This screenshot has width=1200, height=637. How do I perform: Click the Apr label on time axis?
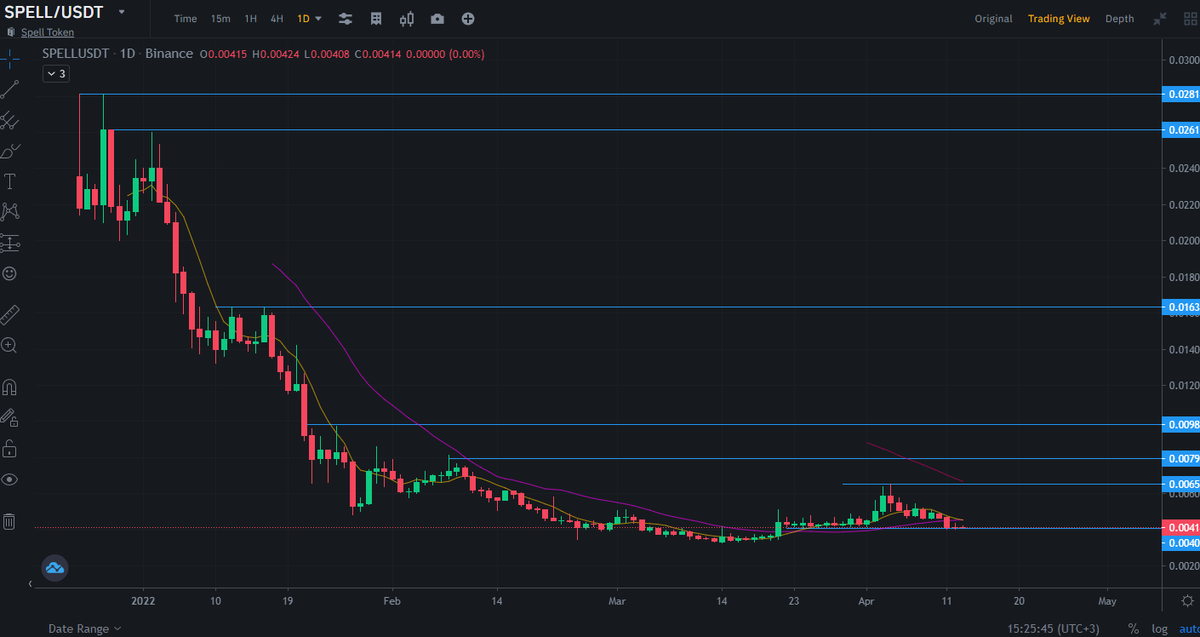tap(868, 602)
